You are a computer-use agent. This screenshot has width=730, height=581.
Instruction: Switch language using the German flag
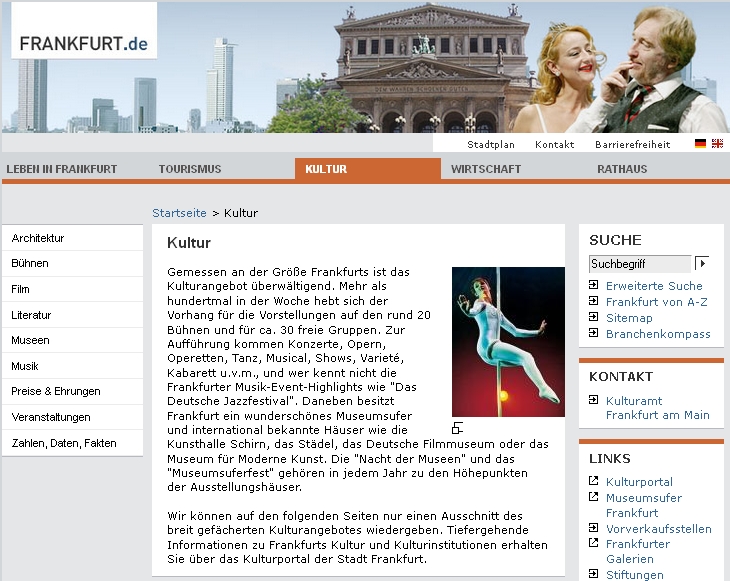[x=700, y=144]
